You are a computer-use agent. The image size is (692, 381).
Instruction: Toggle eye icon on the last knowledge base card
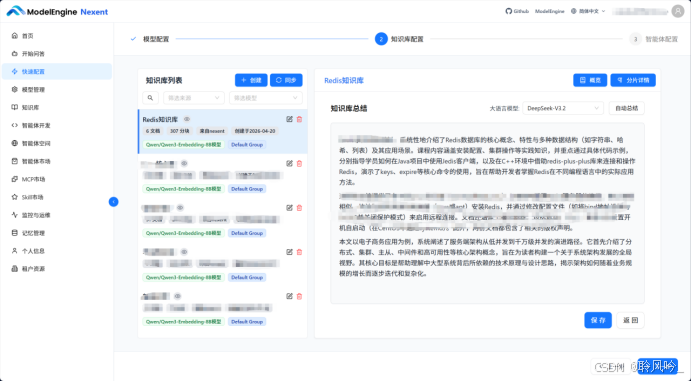point(177,296)
